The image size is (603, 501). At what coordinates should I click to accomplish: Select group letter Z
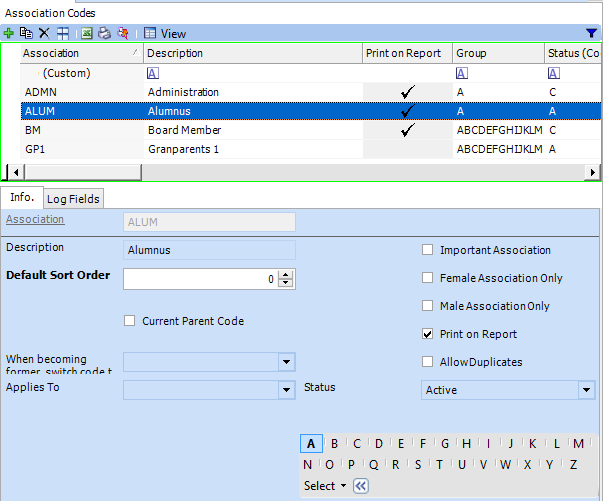573,464
